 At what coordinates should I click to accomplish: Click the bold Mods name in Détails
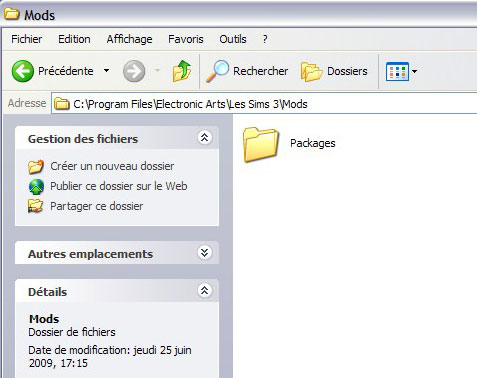coord(44,319)
